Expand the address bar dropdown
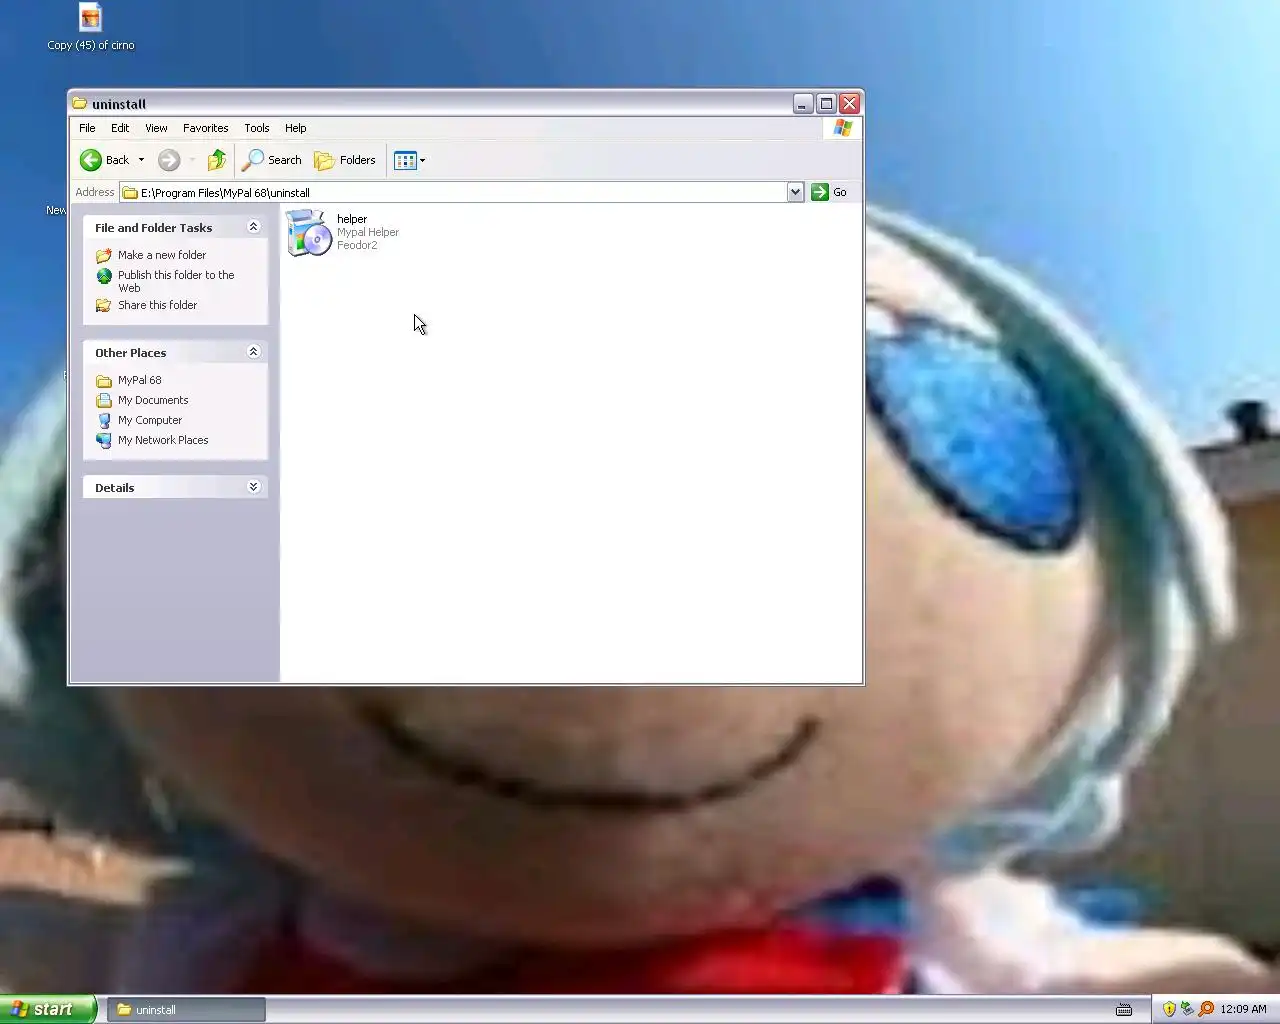 [795, 192]
